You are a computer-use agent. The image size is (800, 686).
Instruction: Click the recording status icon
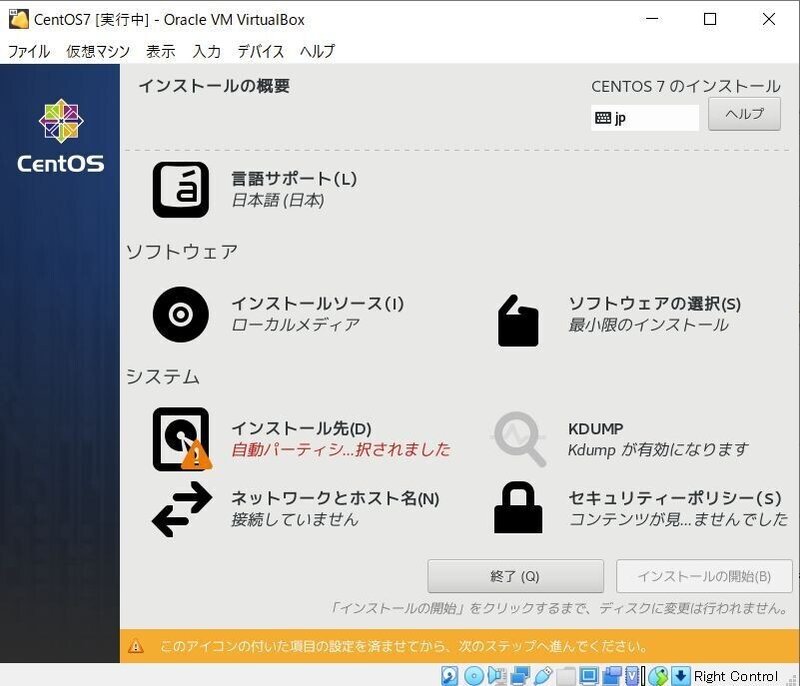tap(612, 676)
